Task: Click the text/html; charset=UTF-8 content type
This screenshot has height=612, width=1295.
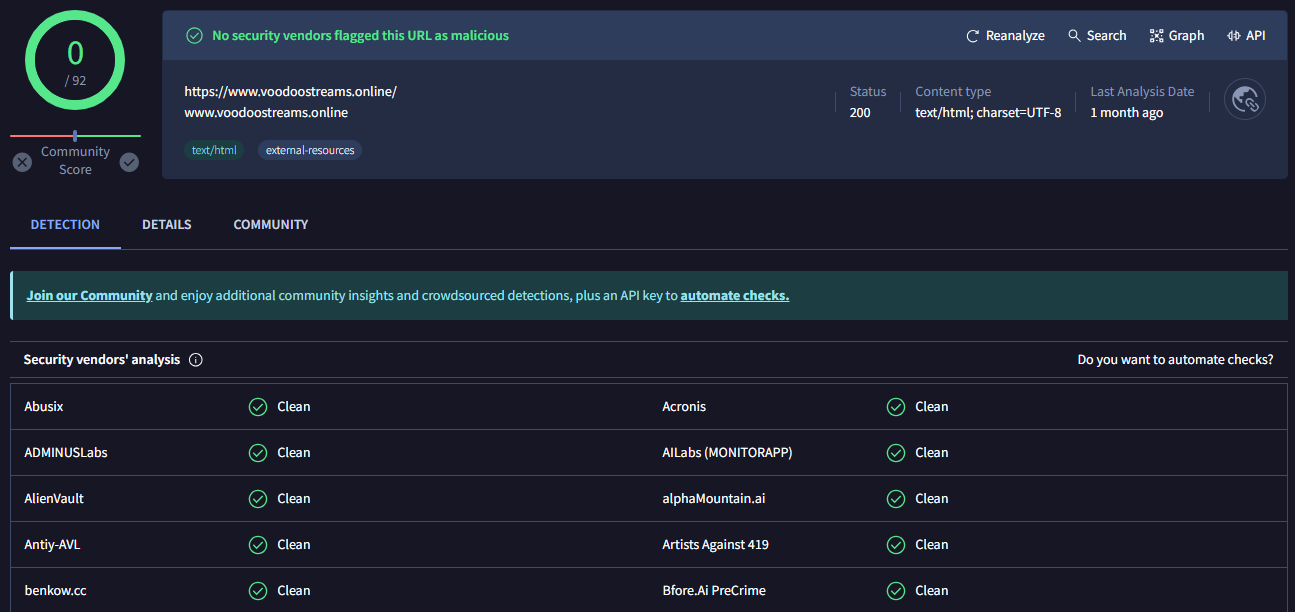Action: tap(988, 113)
